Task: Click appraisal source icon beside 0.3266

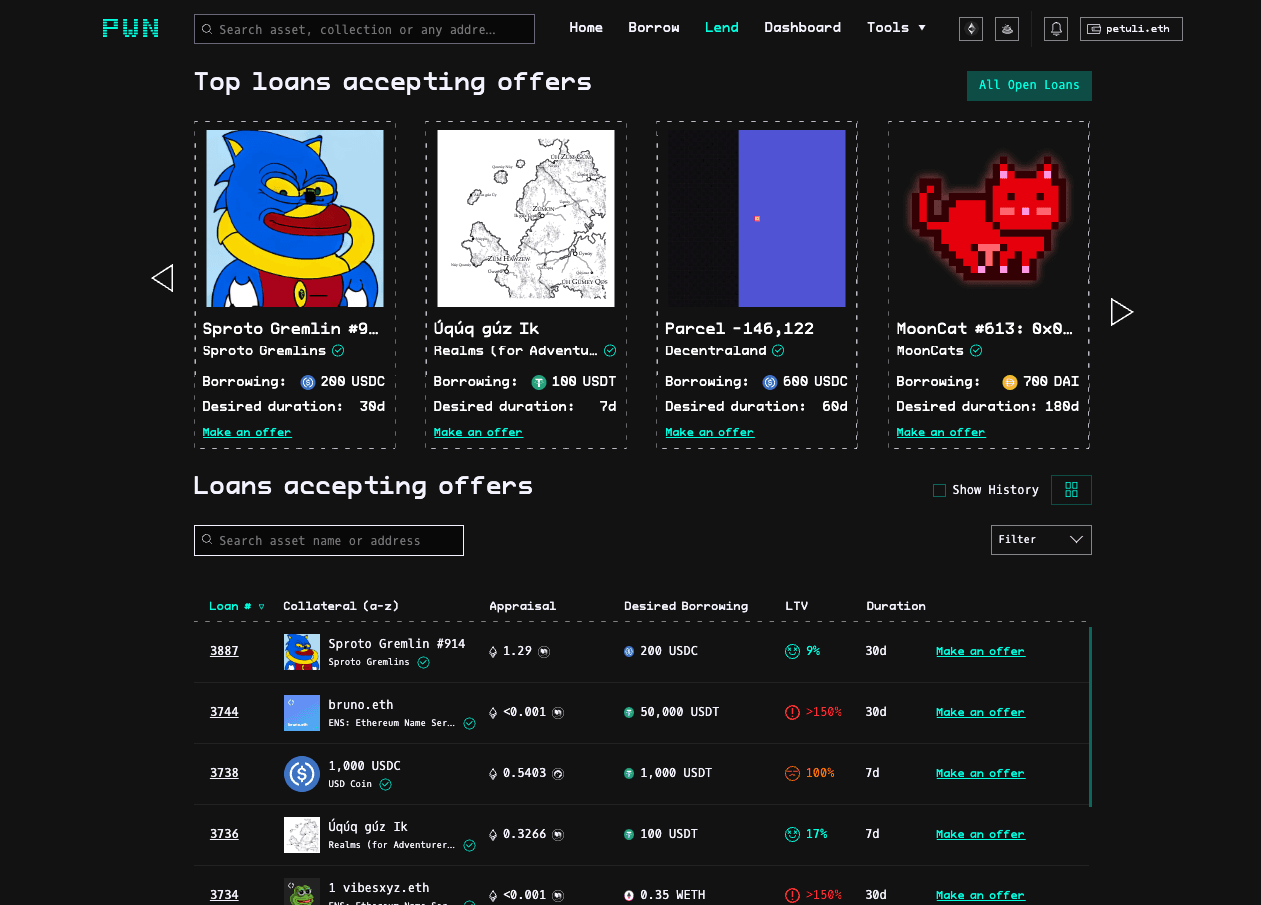Action: point(558,835)
